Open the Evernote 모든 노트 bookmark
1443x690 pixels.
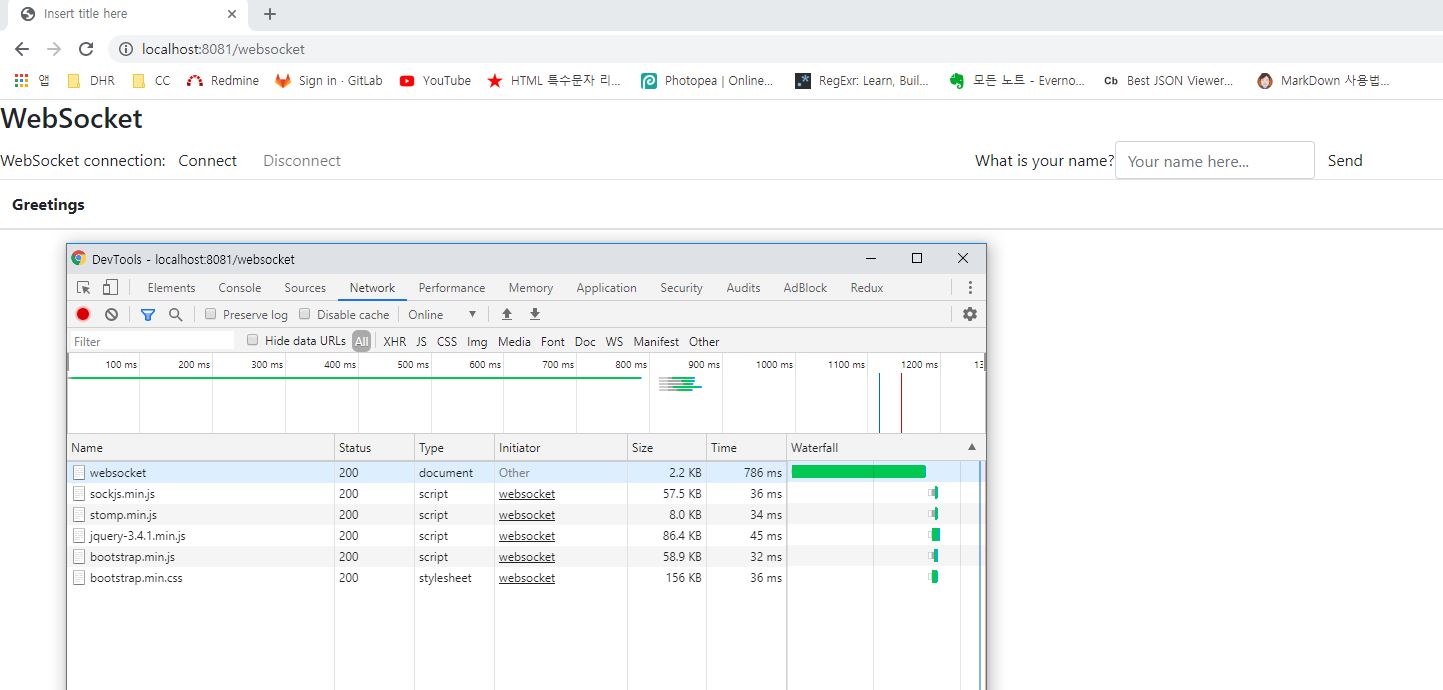tap(1017, 81)
